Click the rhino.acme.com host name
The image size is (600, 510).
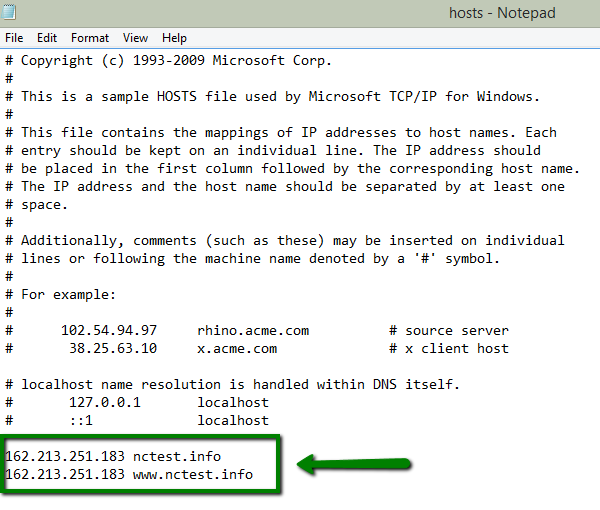[x=253, y=330]
